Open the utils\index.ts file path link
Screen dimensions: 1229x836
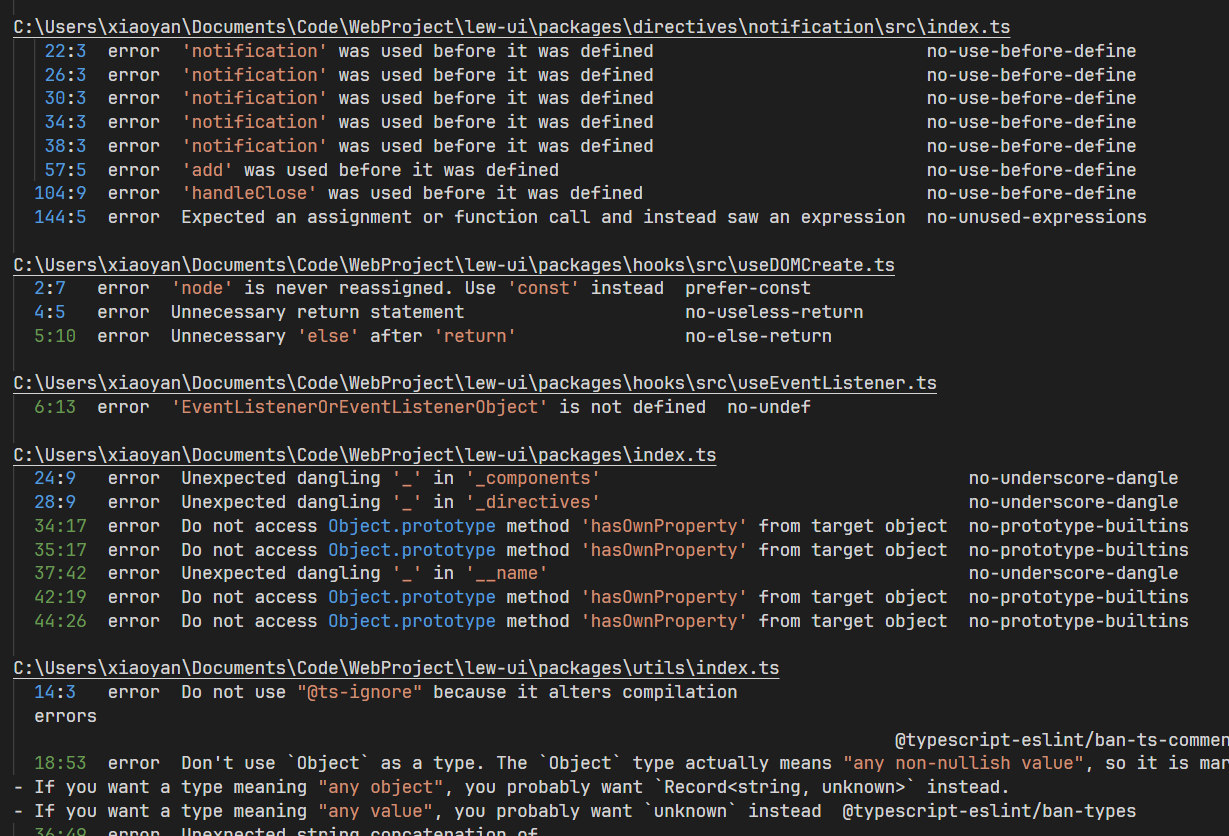pos(396,668)
